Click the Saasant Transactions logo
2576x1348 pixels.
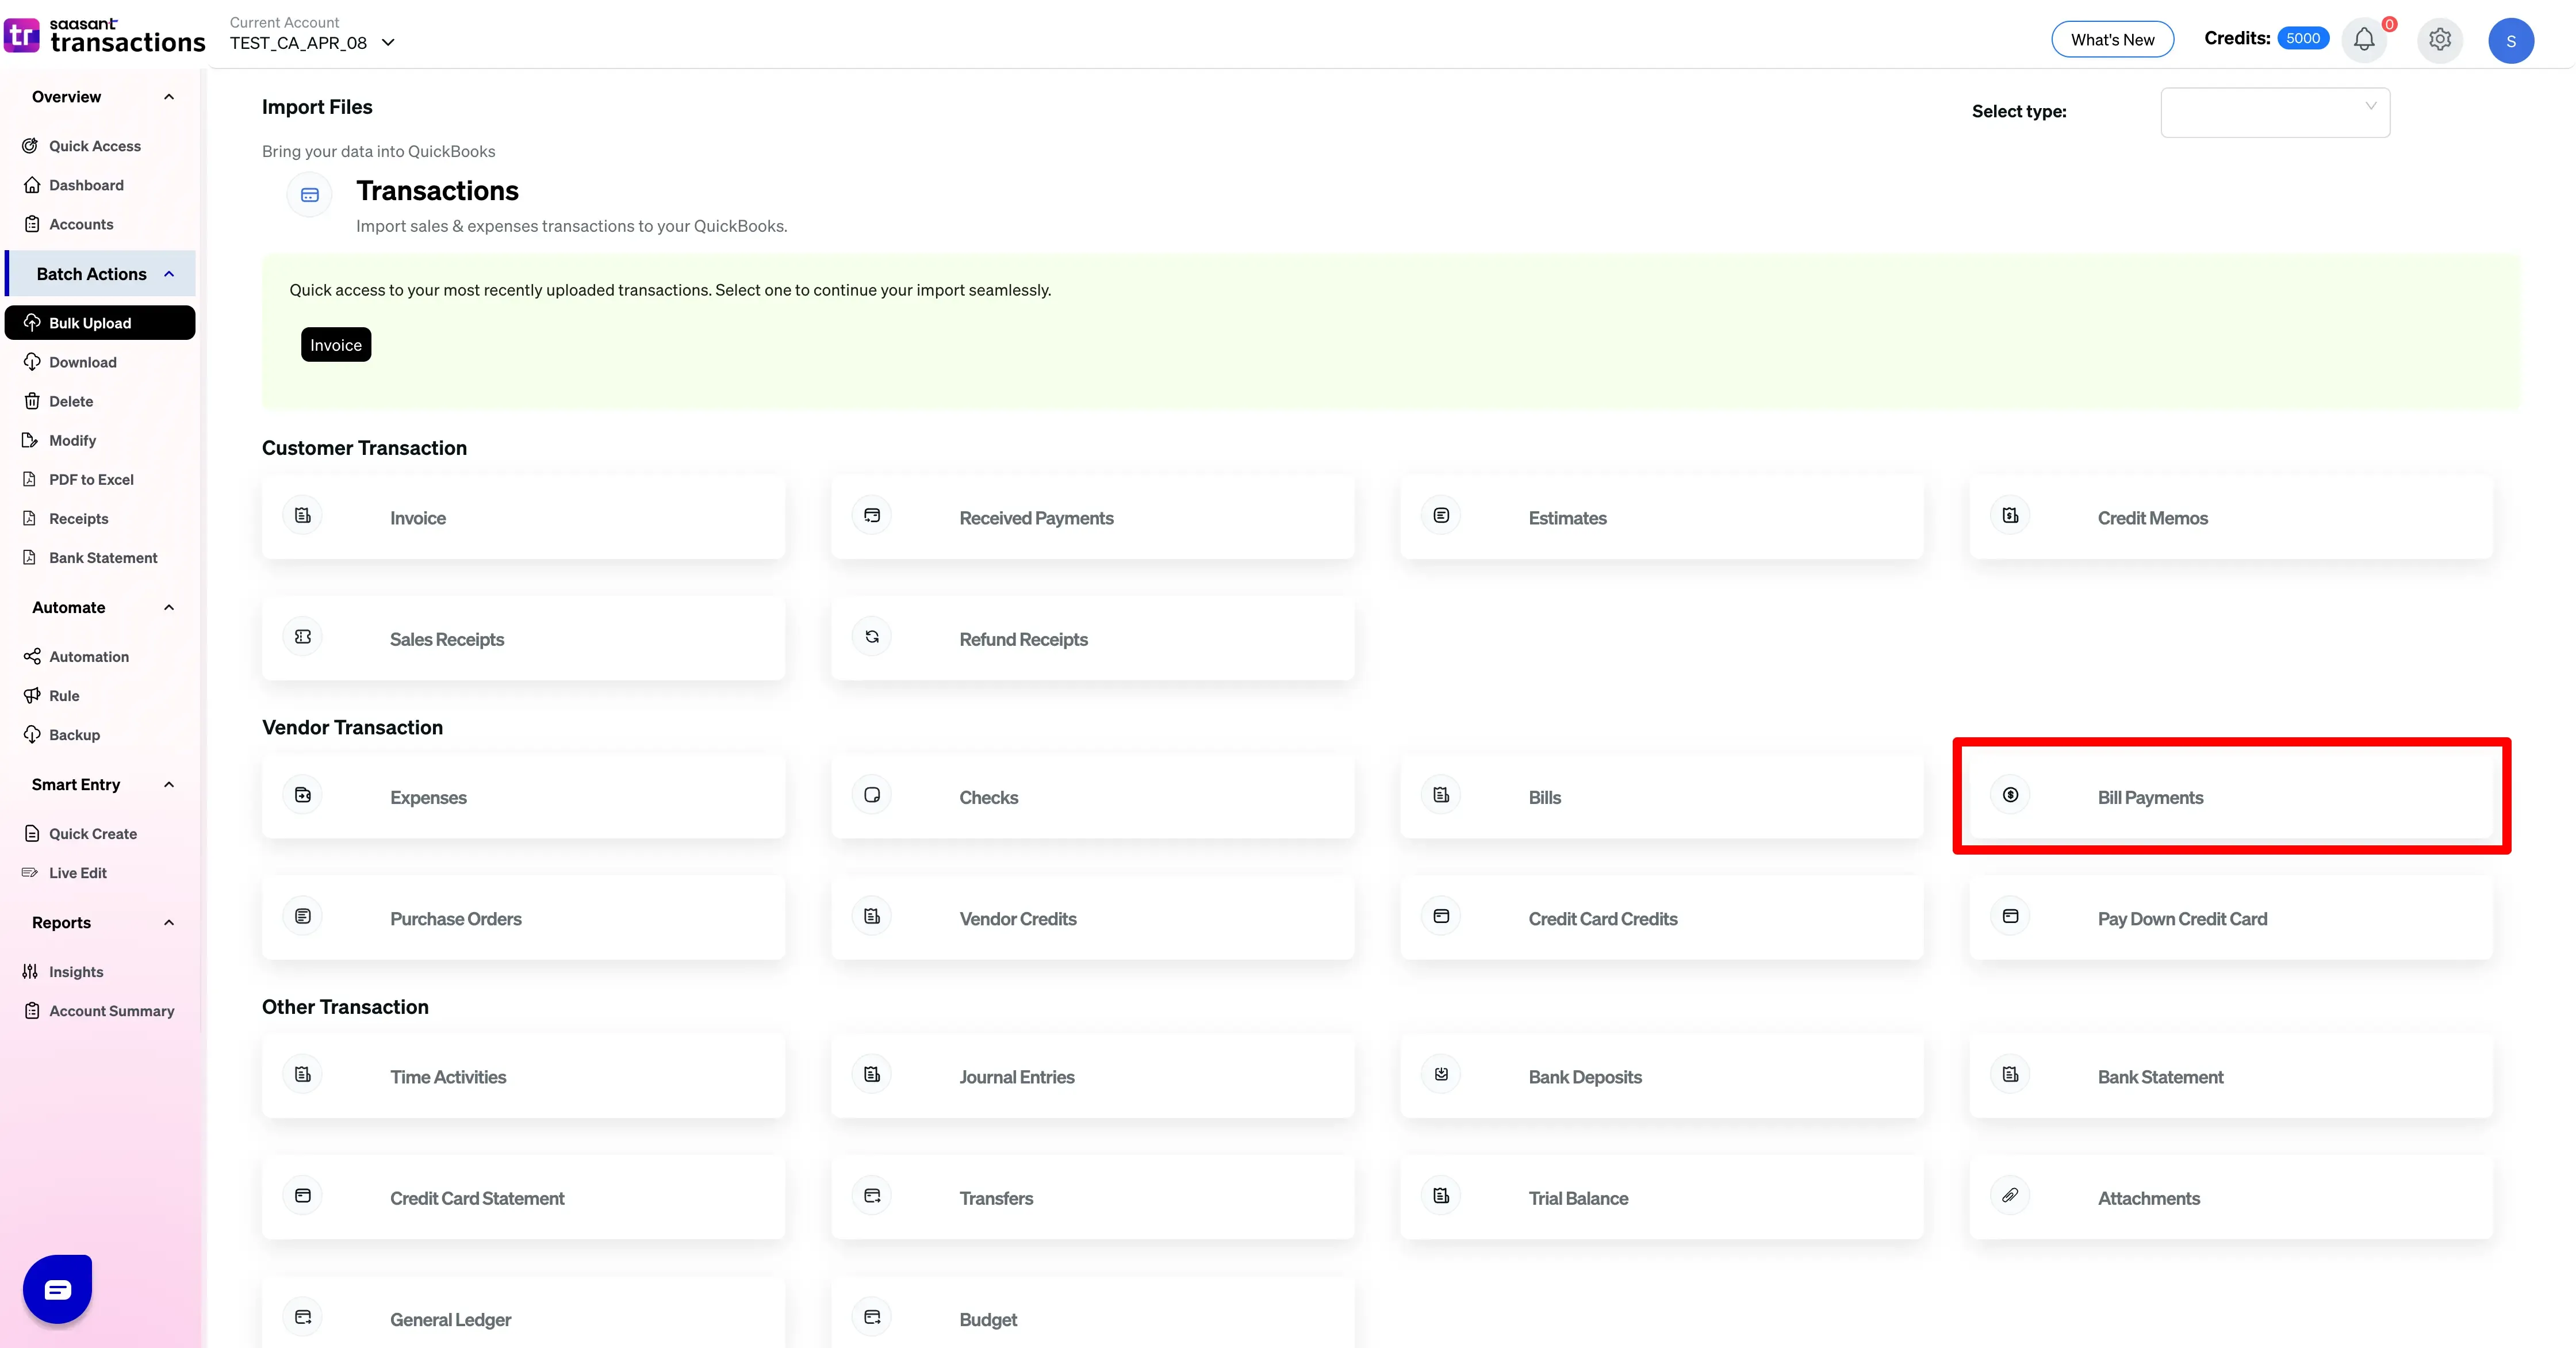click(104, 35)
